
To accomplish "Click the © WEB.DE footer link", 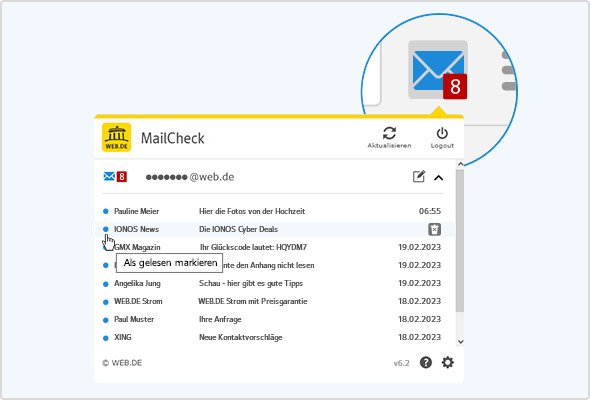I will point(122,363).
